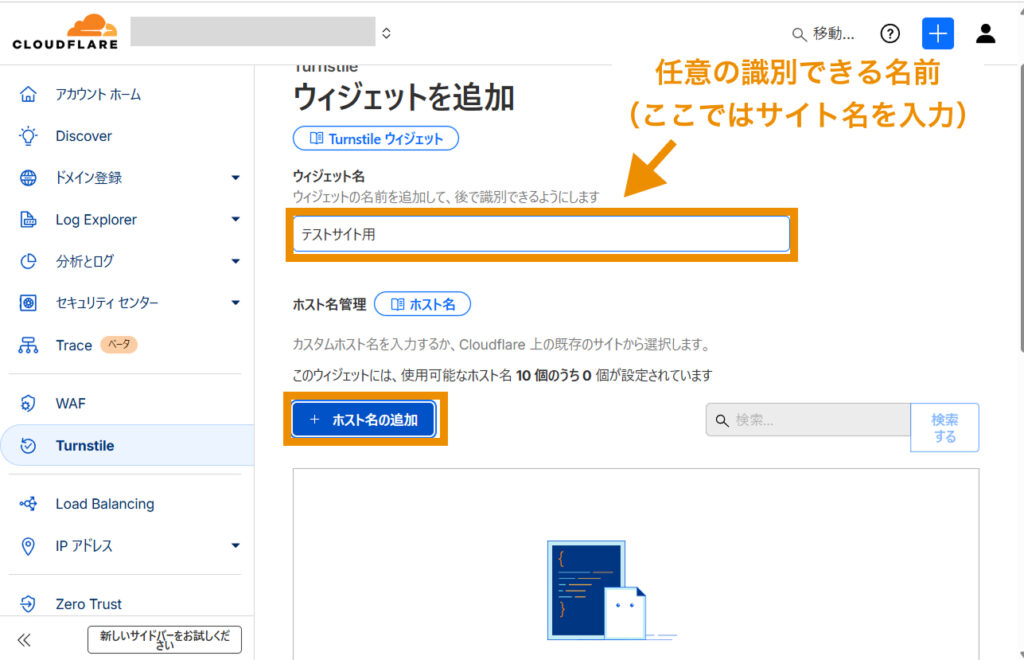Click the blue plus add button
This screenshot has height=660, width=1024.
pyautogui.click(x=937, y=34)
